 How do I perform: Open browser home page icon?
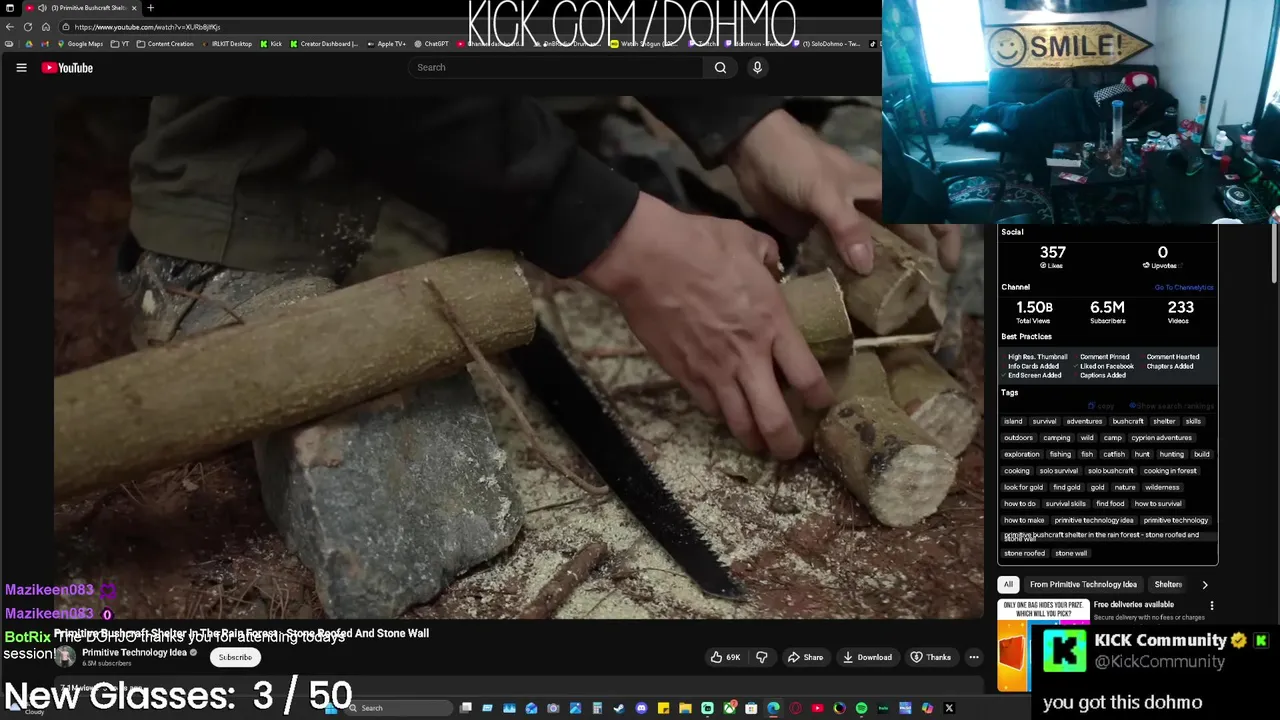pos(46,27)
